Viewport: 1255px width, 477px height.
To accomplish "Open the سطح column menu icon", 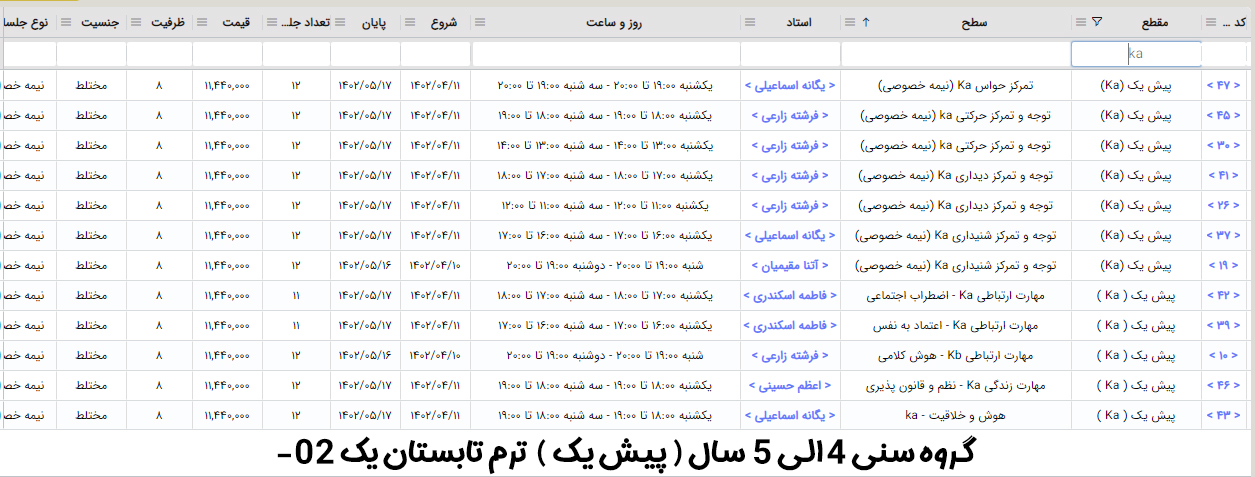I will pos(850,22).
